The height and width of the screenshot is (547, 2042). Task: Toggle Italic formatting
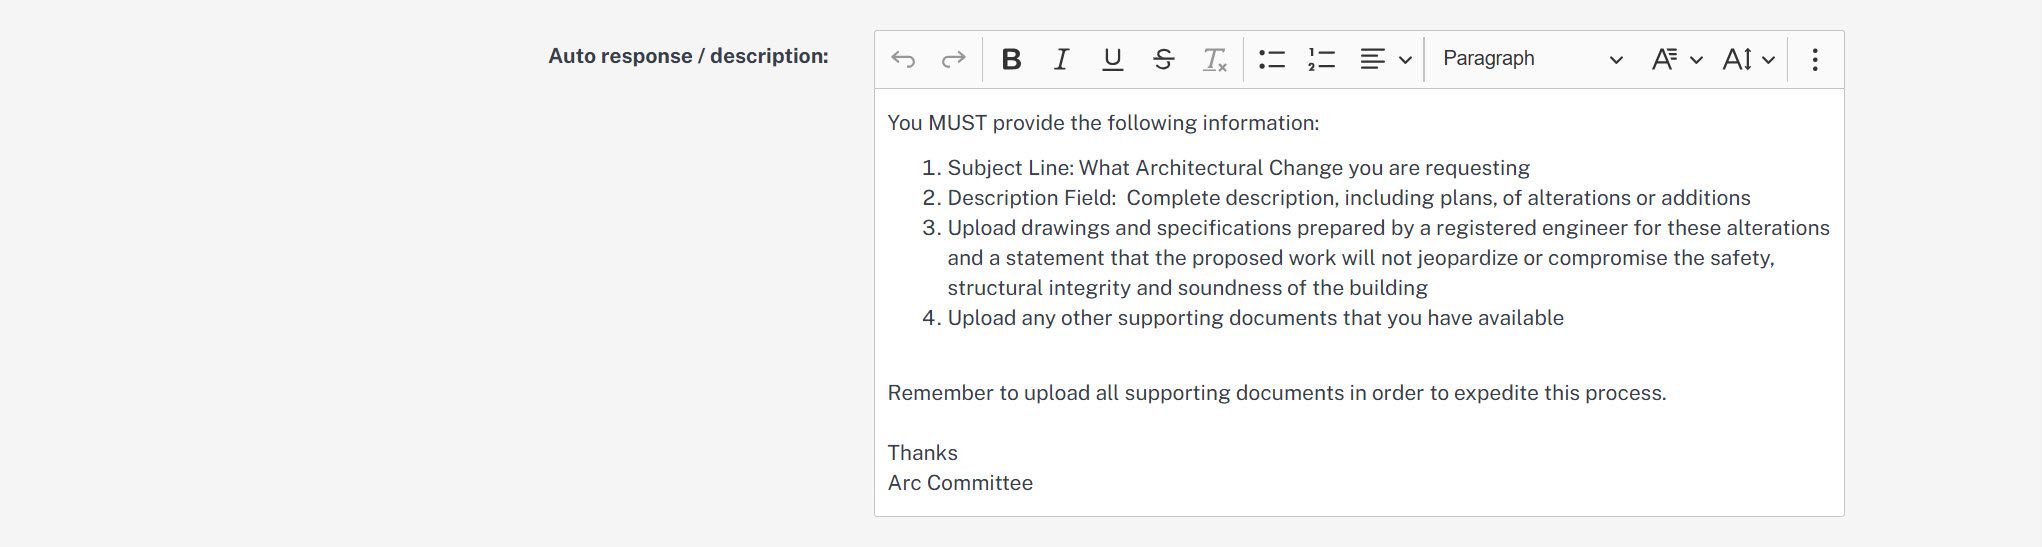(x=1061, y=59)
